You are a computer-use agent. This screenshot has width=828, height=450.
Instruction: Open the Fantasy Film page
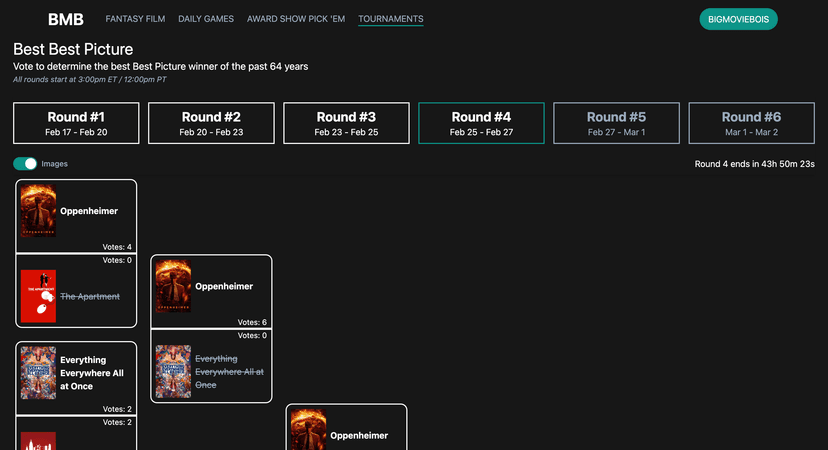tap(135, 19)
